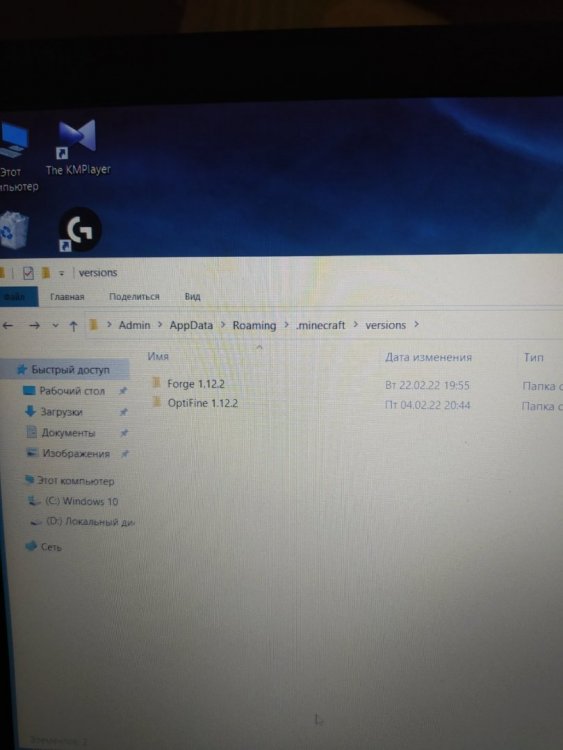Screen dimensions: 563x750
Task: Open (D:) Локальный диск drive
Action: pos(90,522)
